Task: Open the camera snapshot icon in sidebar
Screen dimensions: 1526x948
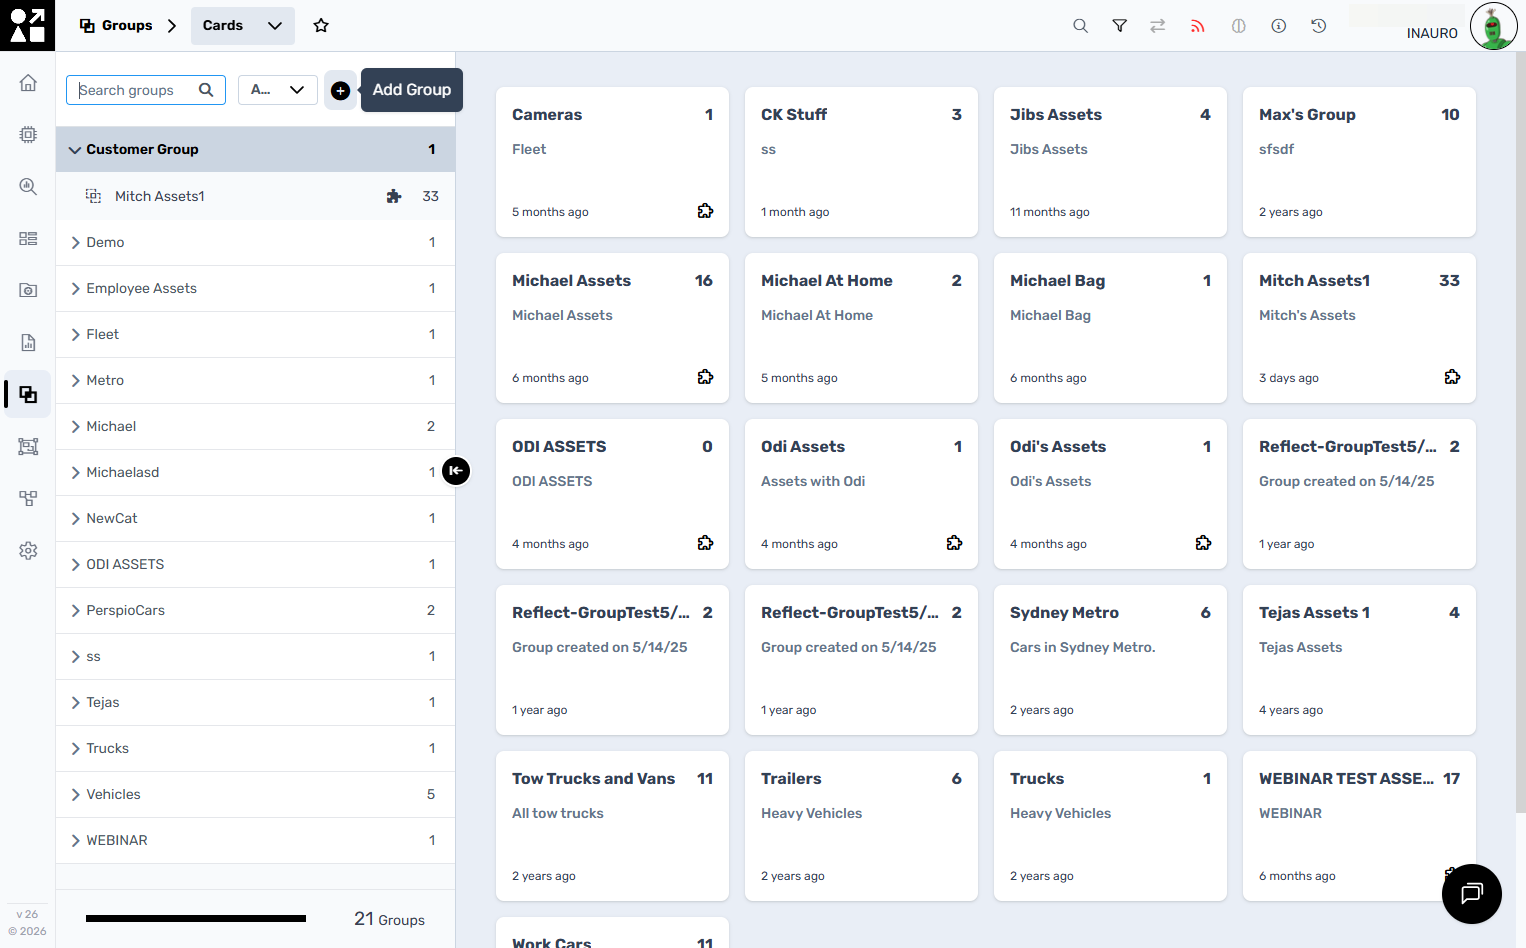Action: click(x=28, y=290)
